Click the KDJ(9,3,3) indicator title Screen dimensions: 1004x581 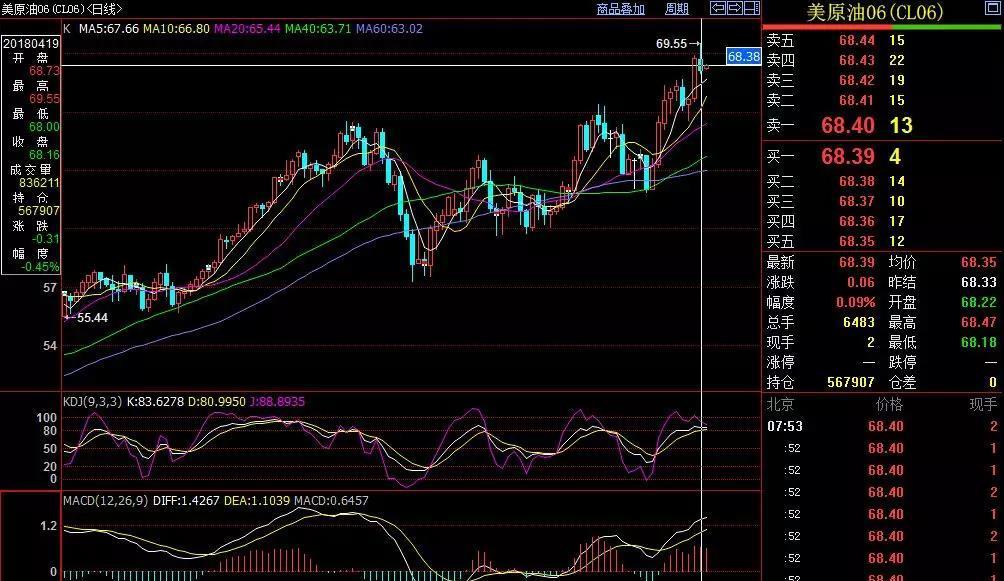coord(92,402)
